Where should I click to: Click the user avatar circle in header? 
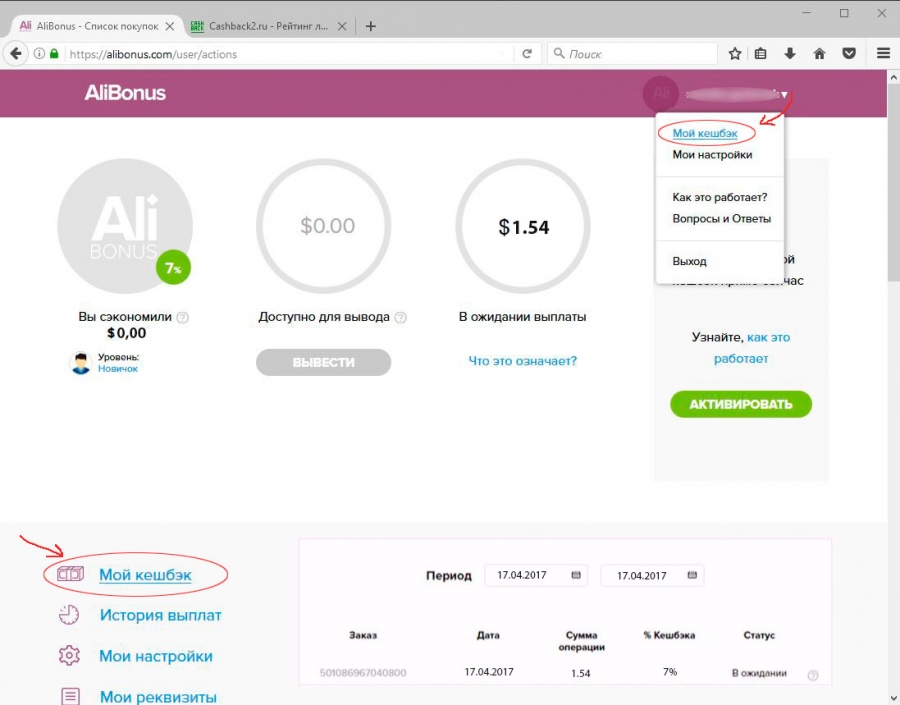coord(661,93)
